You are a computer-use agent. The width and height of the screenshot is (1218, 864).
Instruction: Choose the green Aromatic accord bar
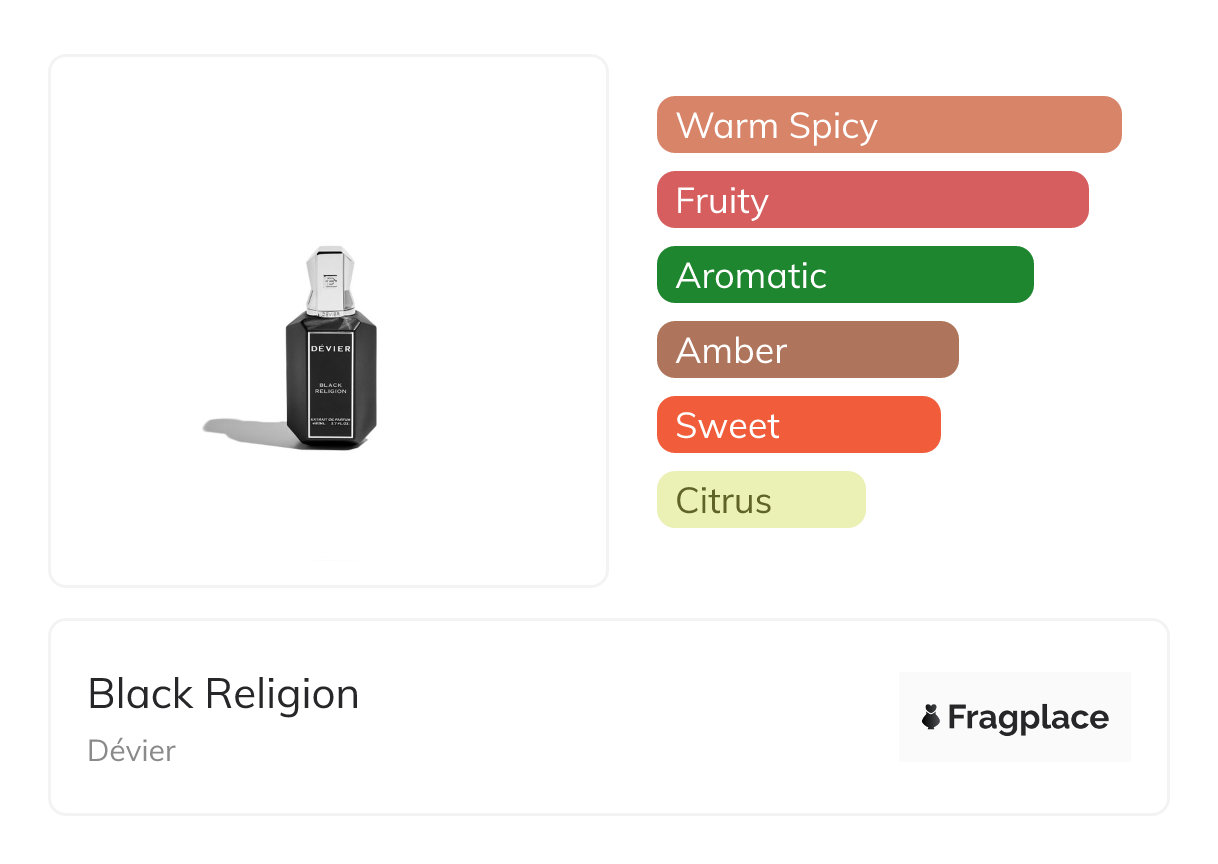pyautogui.click(x=844, y=275)
